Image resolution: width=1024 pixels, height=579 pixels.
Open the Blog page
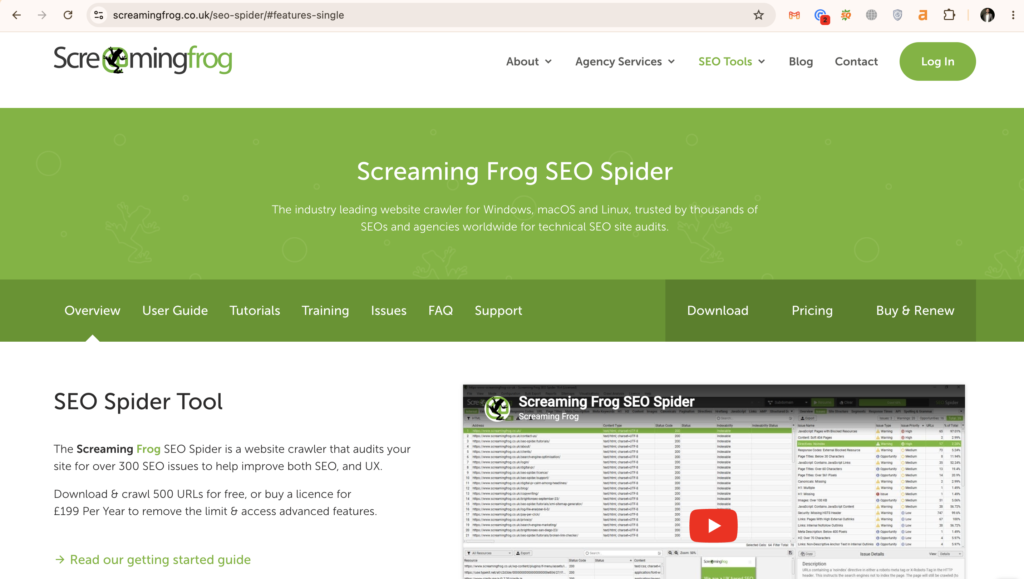801,61
